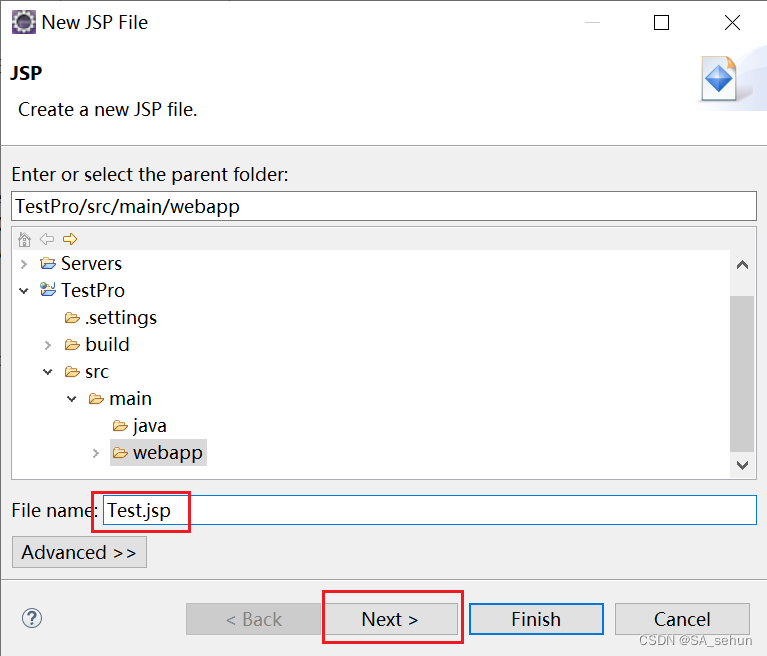Expand the webapp folder node
Viewport: 767px width, 656px height.
(95, 453)
